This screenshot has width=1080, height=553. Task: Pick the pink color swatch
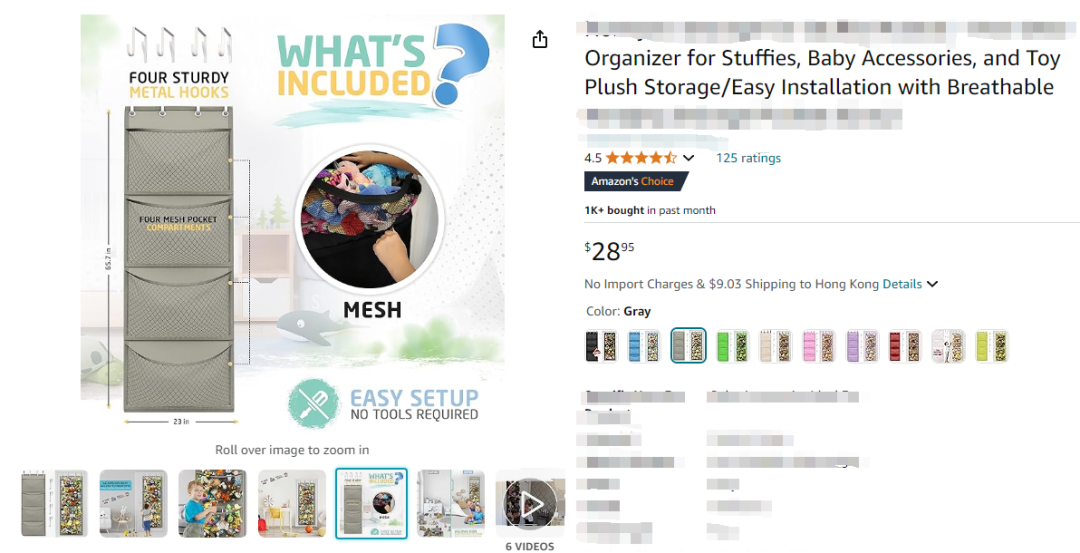point(819,346)
